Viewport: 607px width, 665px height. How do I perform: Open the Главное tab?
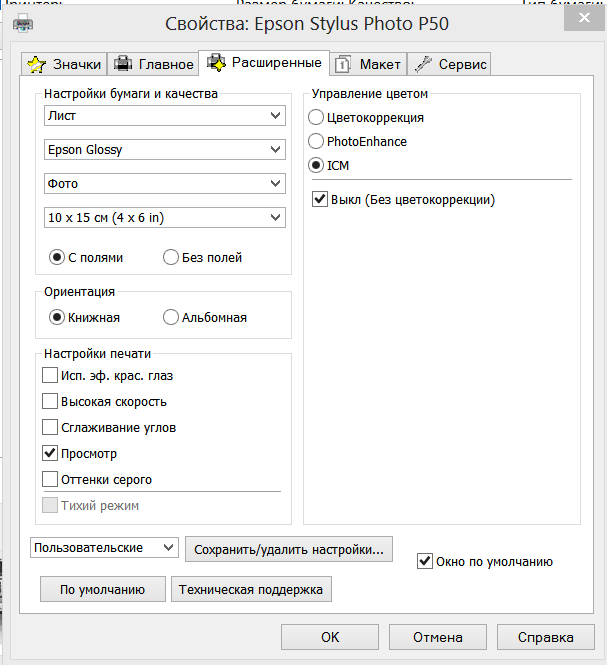(x=153, y=64)
